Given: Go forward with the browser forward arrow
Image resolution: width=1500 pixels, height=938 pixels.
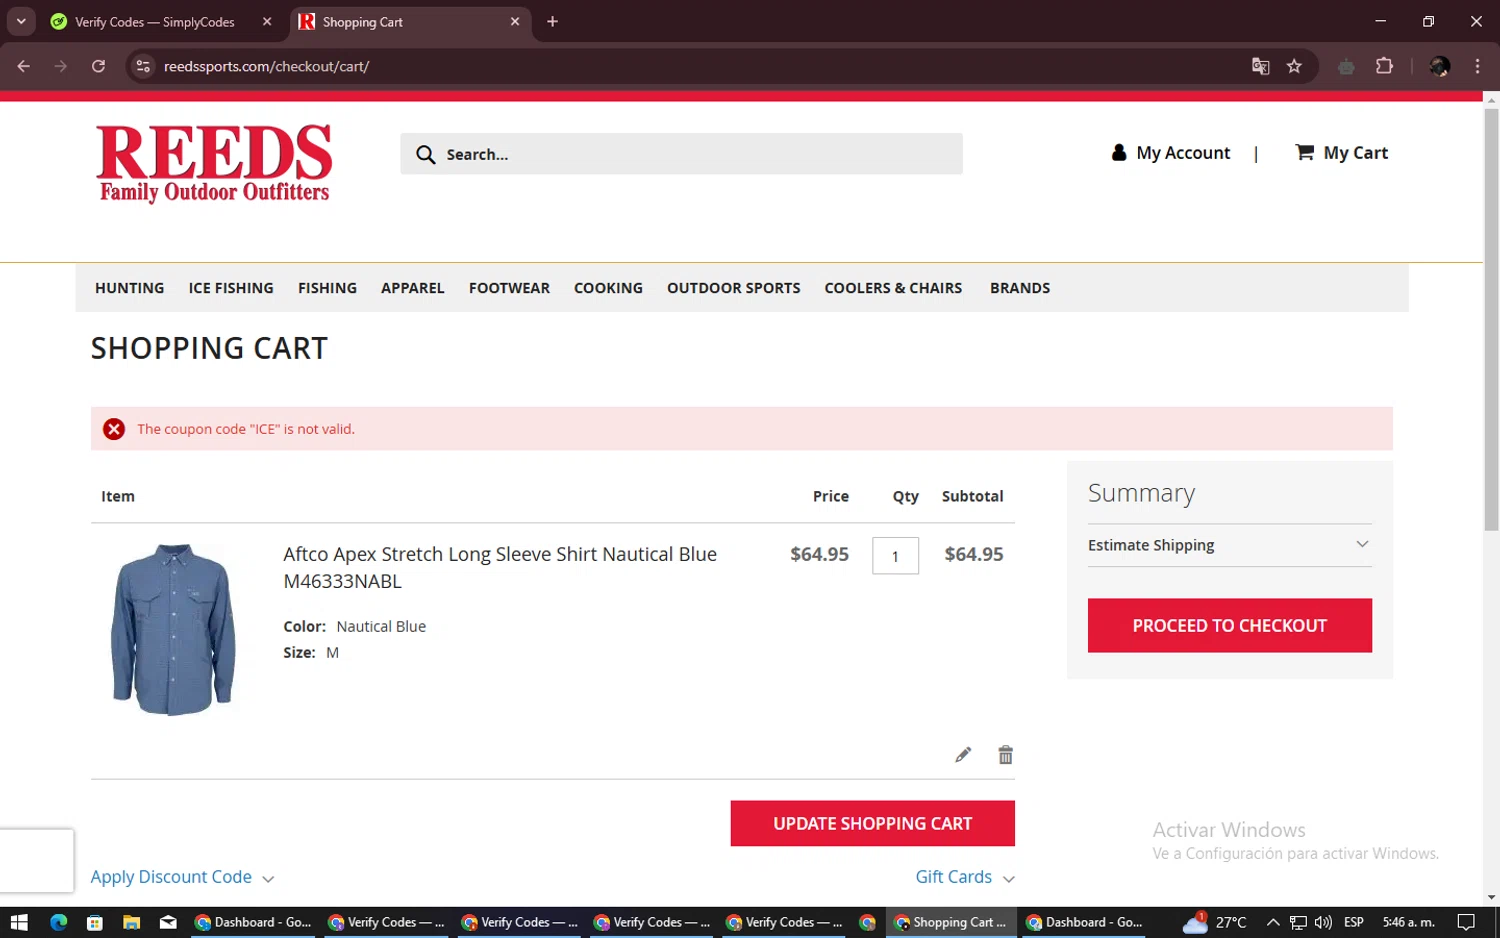Looking at the screenshot, I should (61, 66).
